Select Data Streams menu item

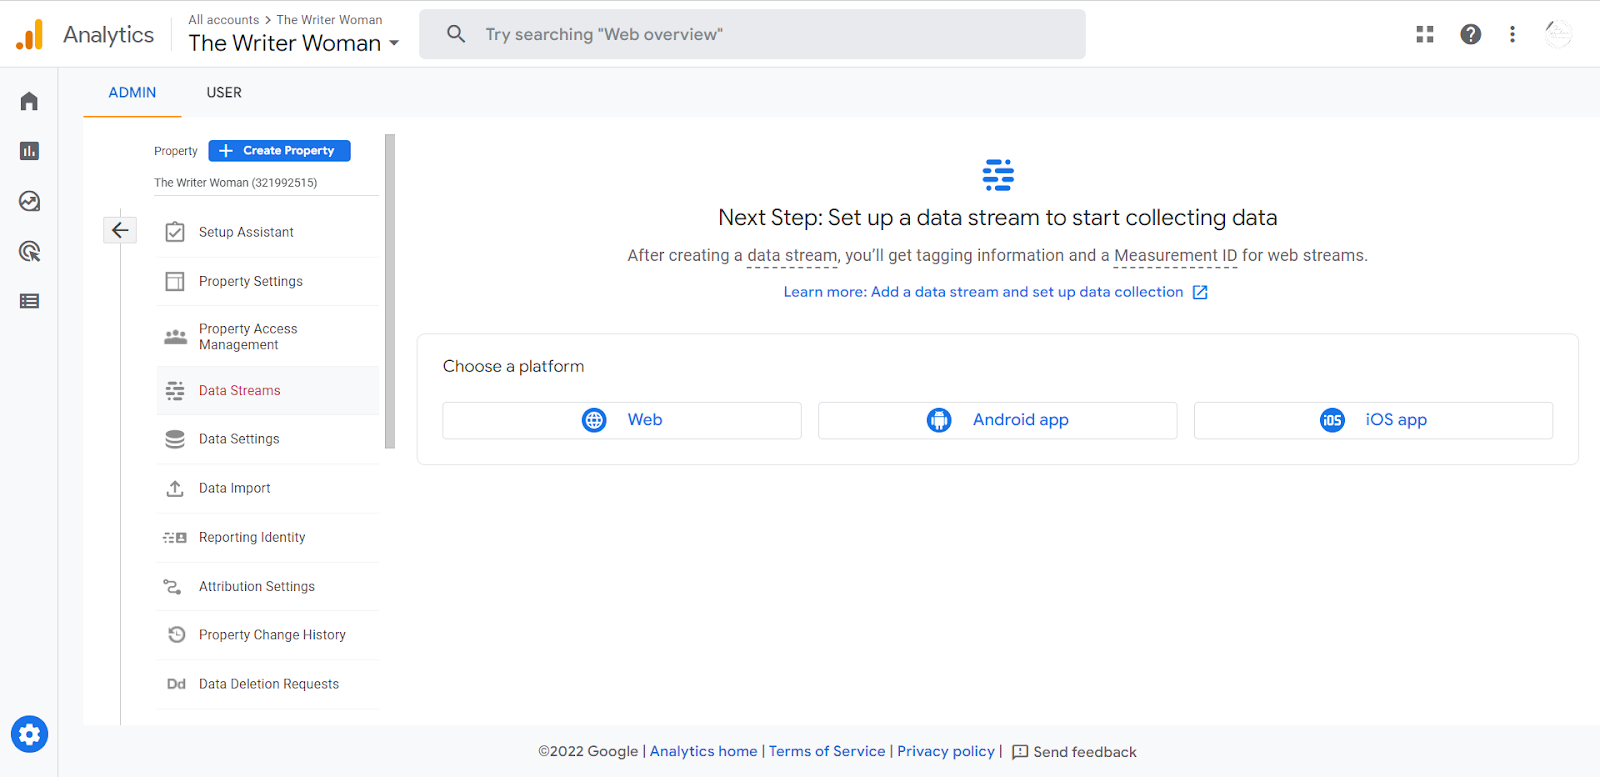(268, 391)
